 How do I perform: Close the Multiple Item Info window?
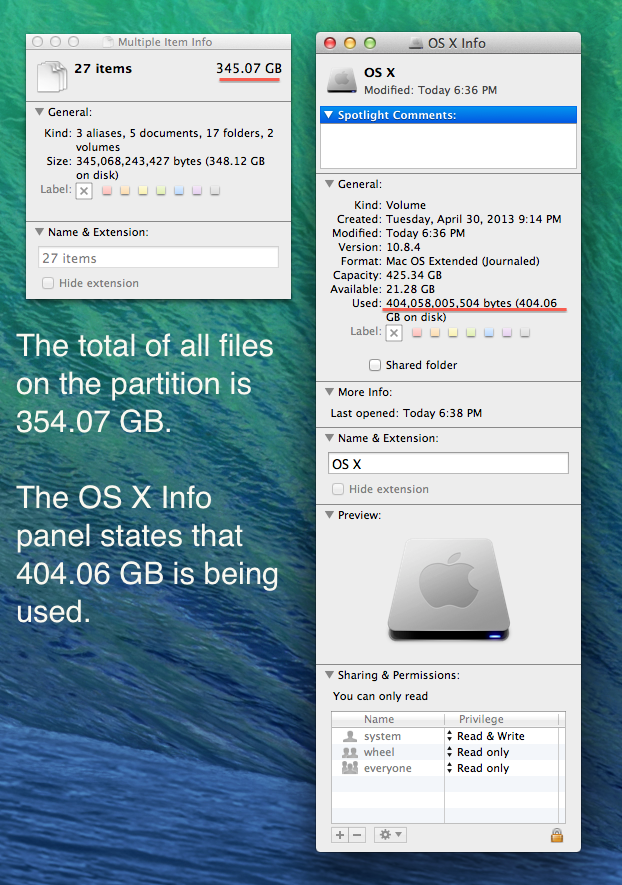coord(37,42)
